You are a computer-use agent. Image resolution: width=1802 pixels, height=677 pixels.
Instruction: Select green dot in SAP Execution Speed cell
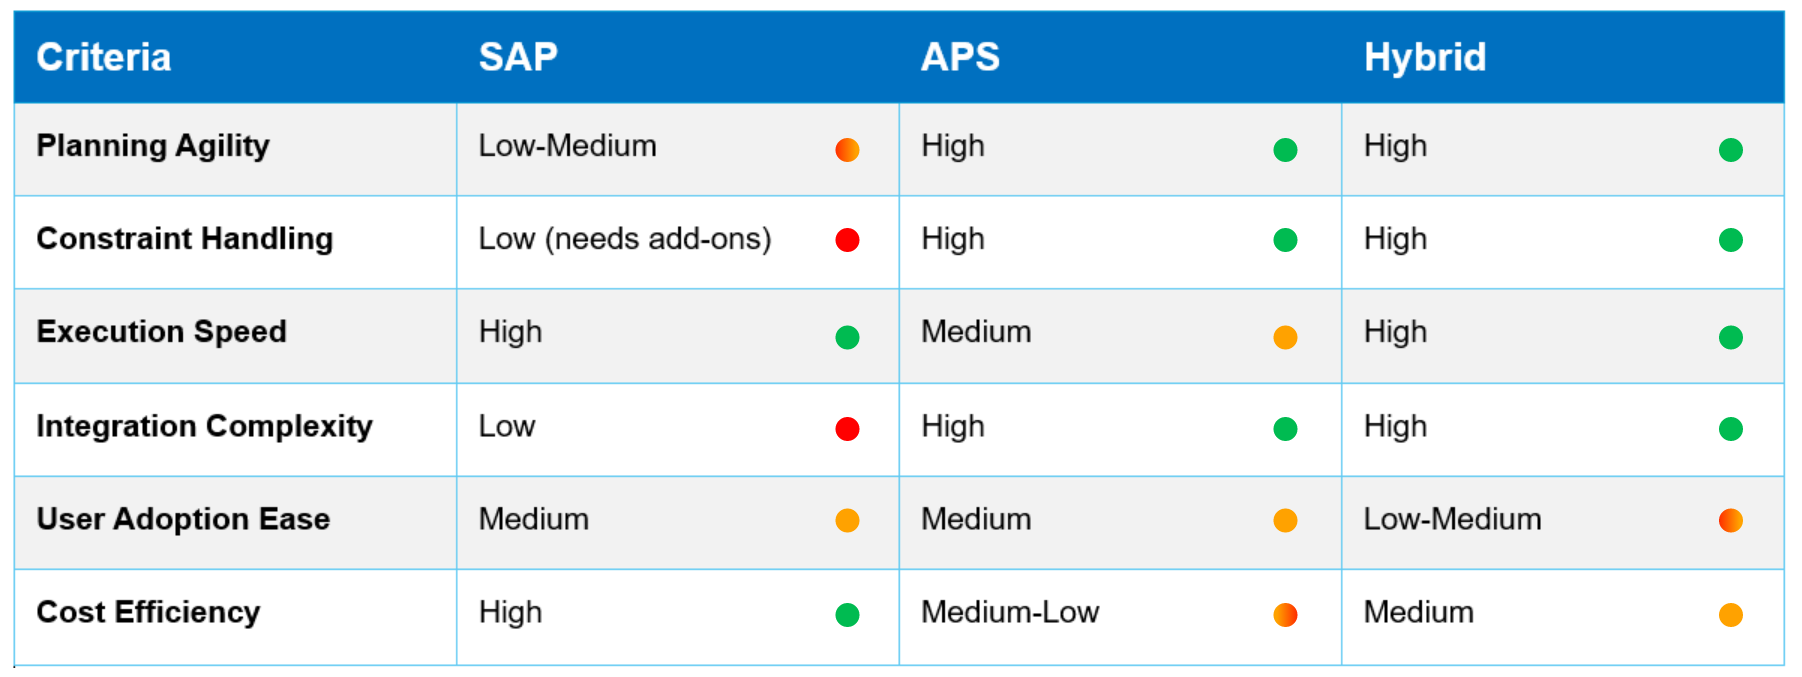tap(847, 337)
